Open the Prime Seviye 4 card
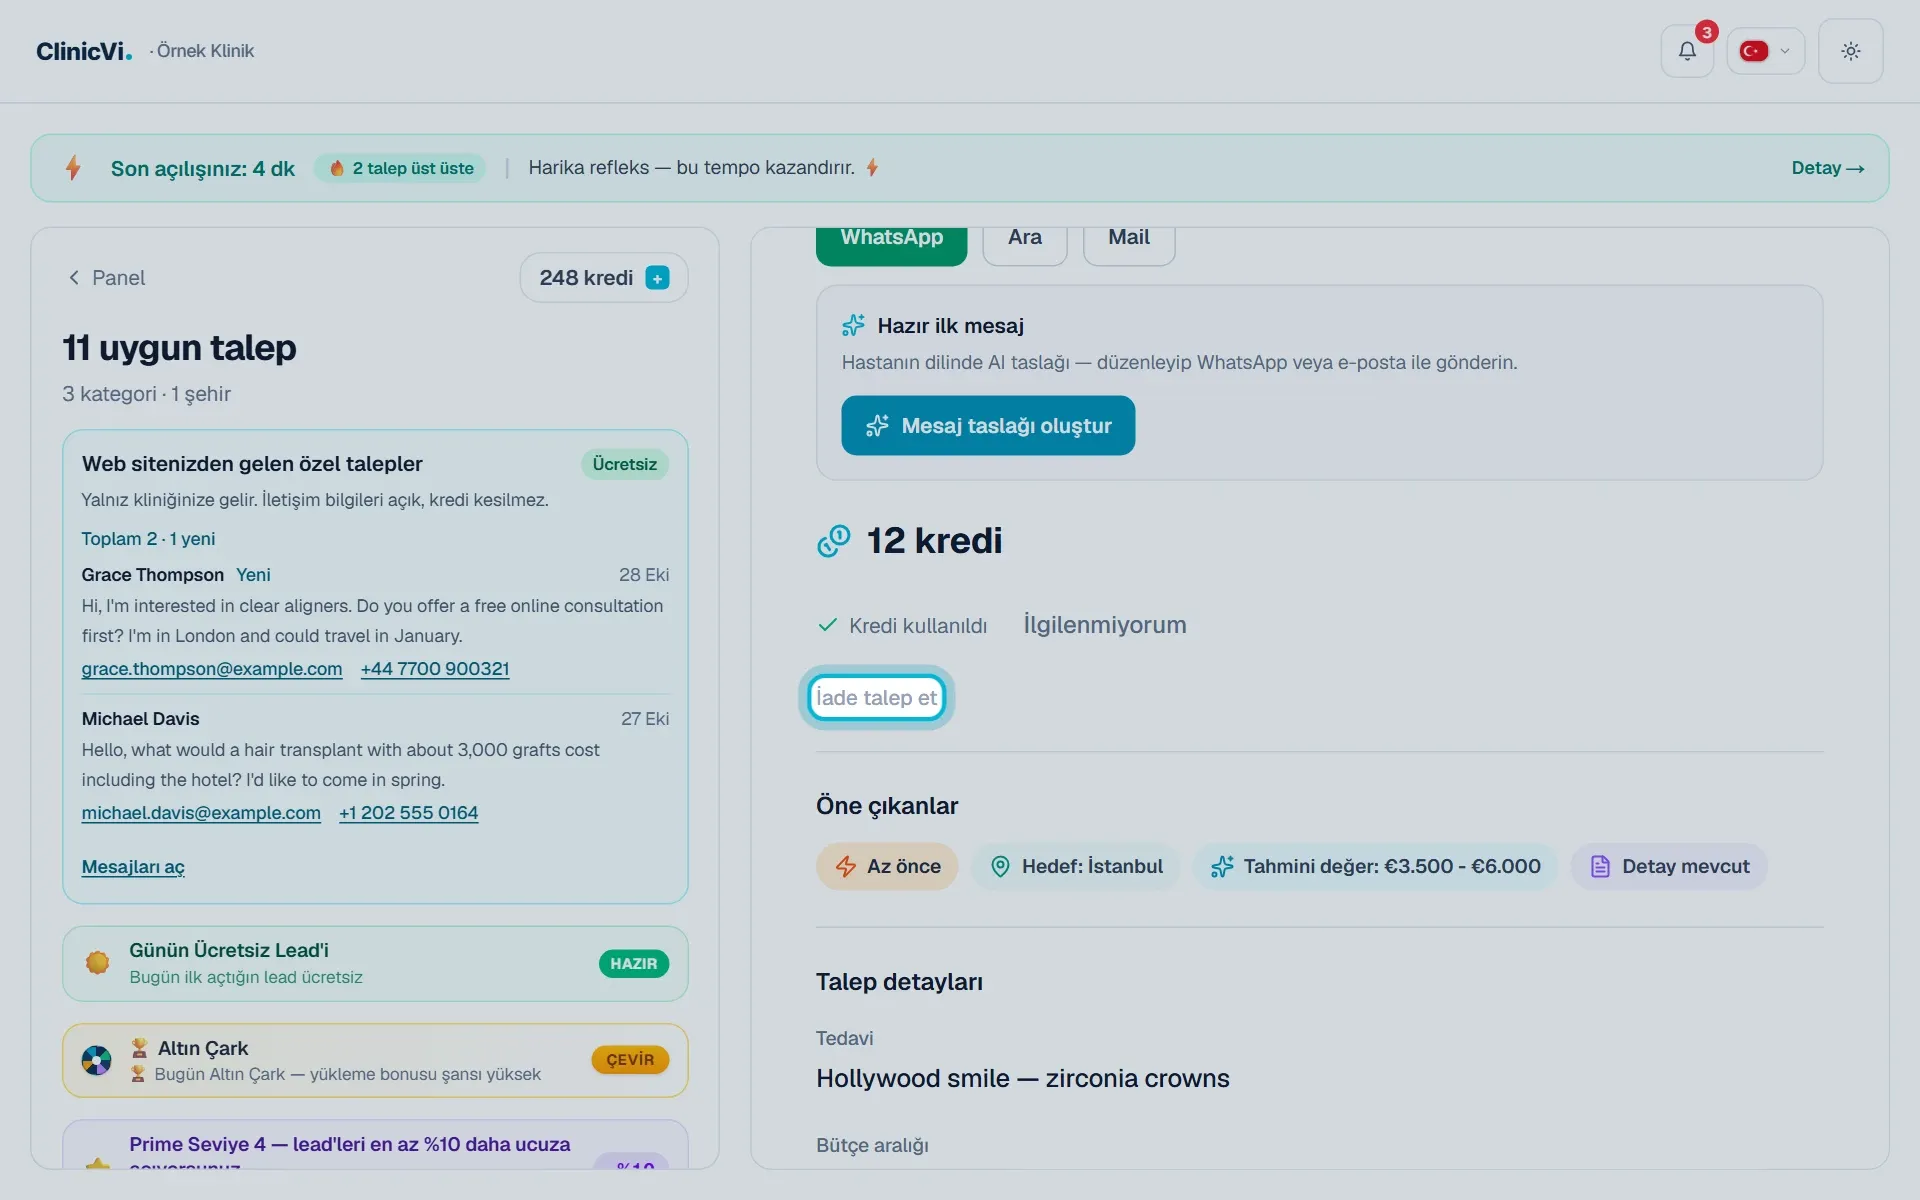Viewport: 1920px width, 1200px height. [375, 1144]
